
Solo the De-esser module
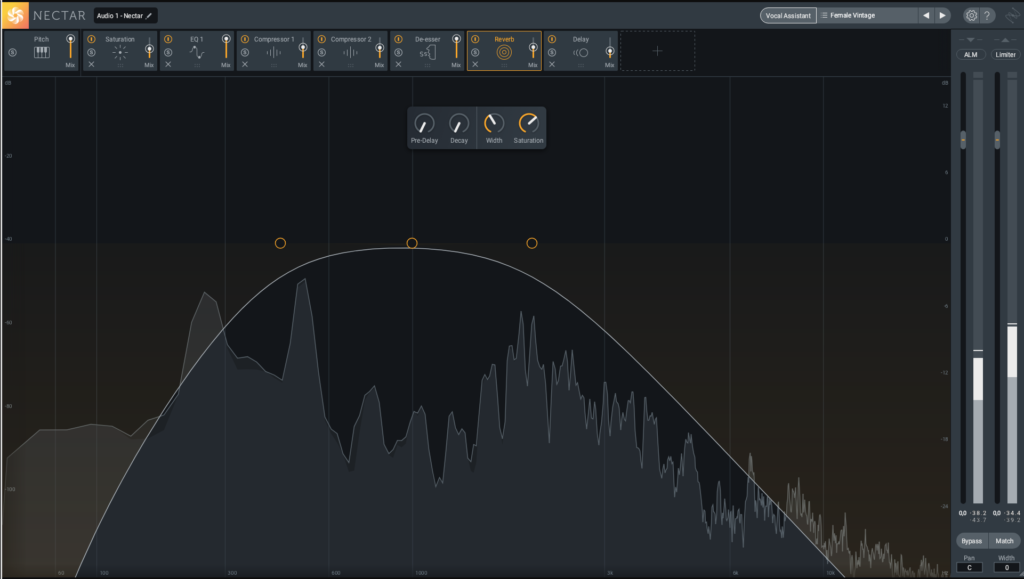point(398,52)
